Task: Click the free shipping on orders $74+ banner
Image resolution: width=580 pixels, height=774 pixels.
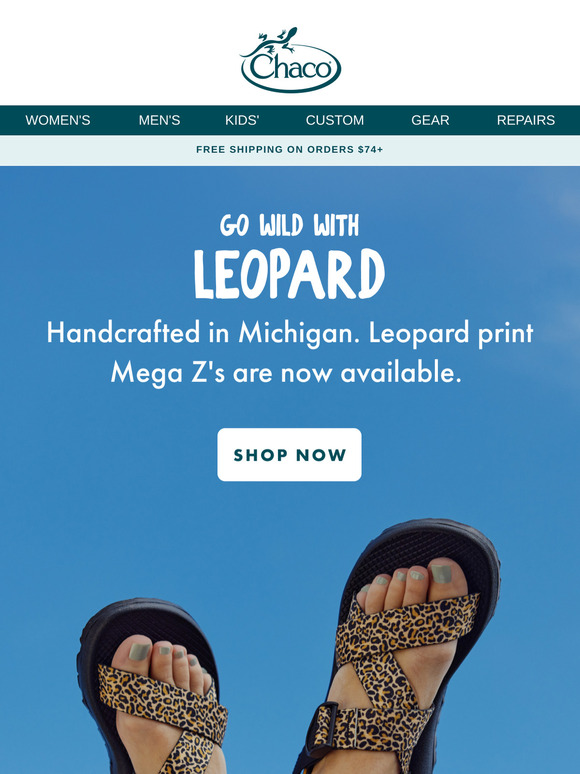Action: click(290, 150)
